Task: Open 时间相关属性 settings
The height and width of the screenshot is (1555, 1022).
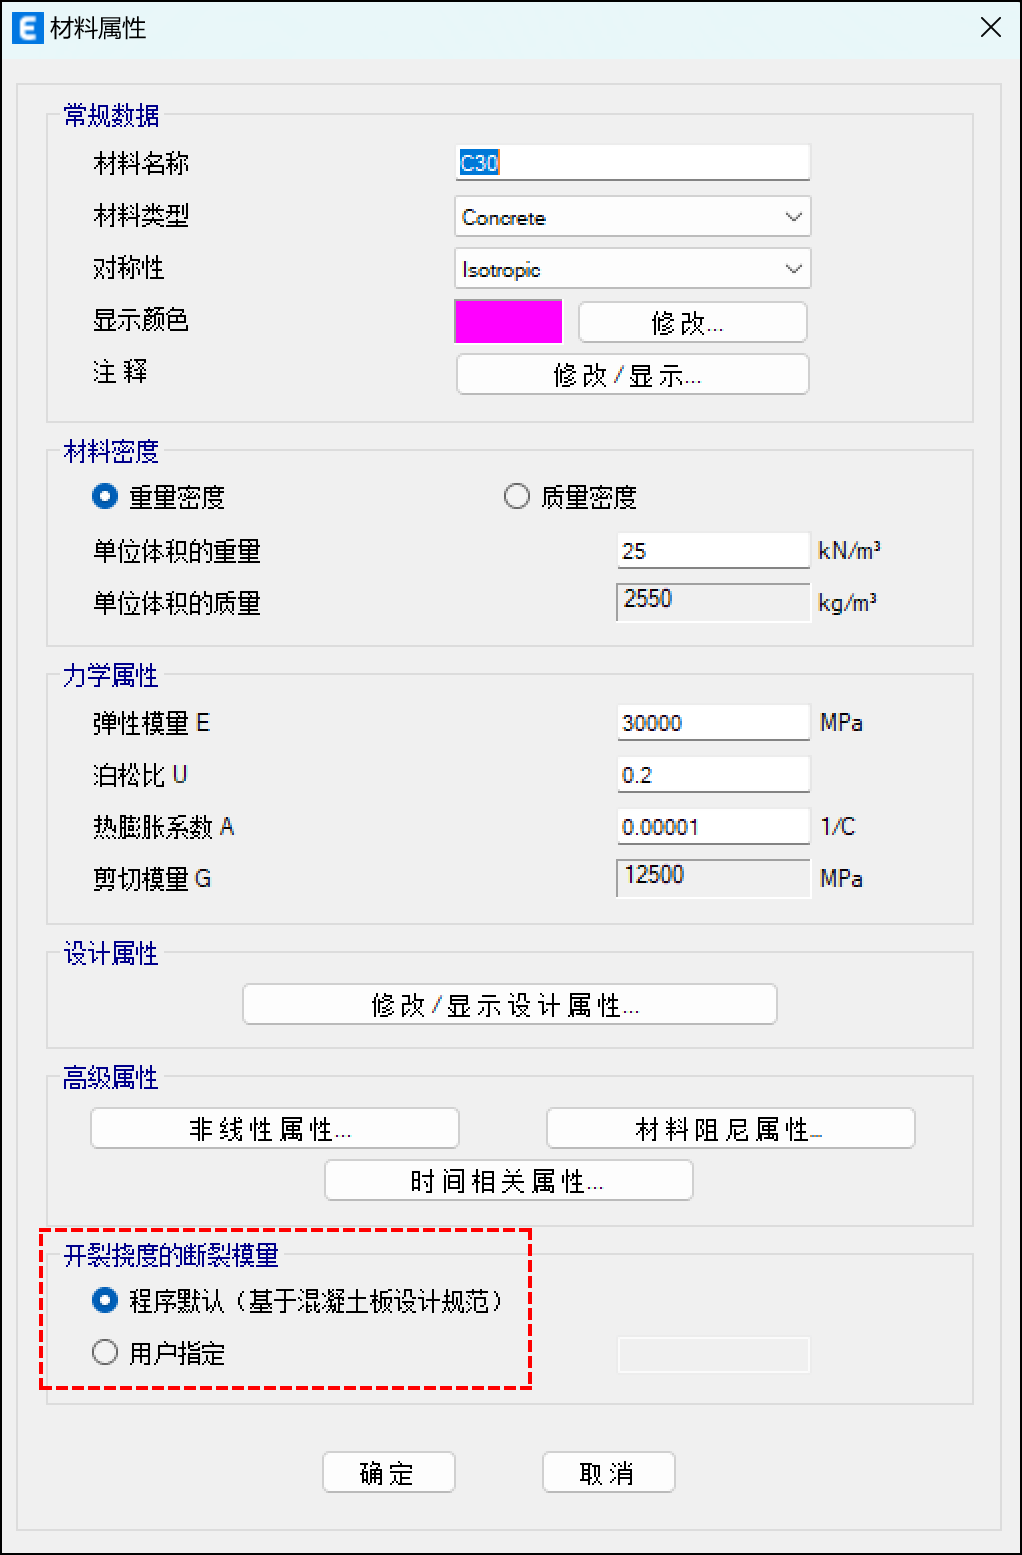Action: 508,1181
